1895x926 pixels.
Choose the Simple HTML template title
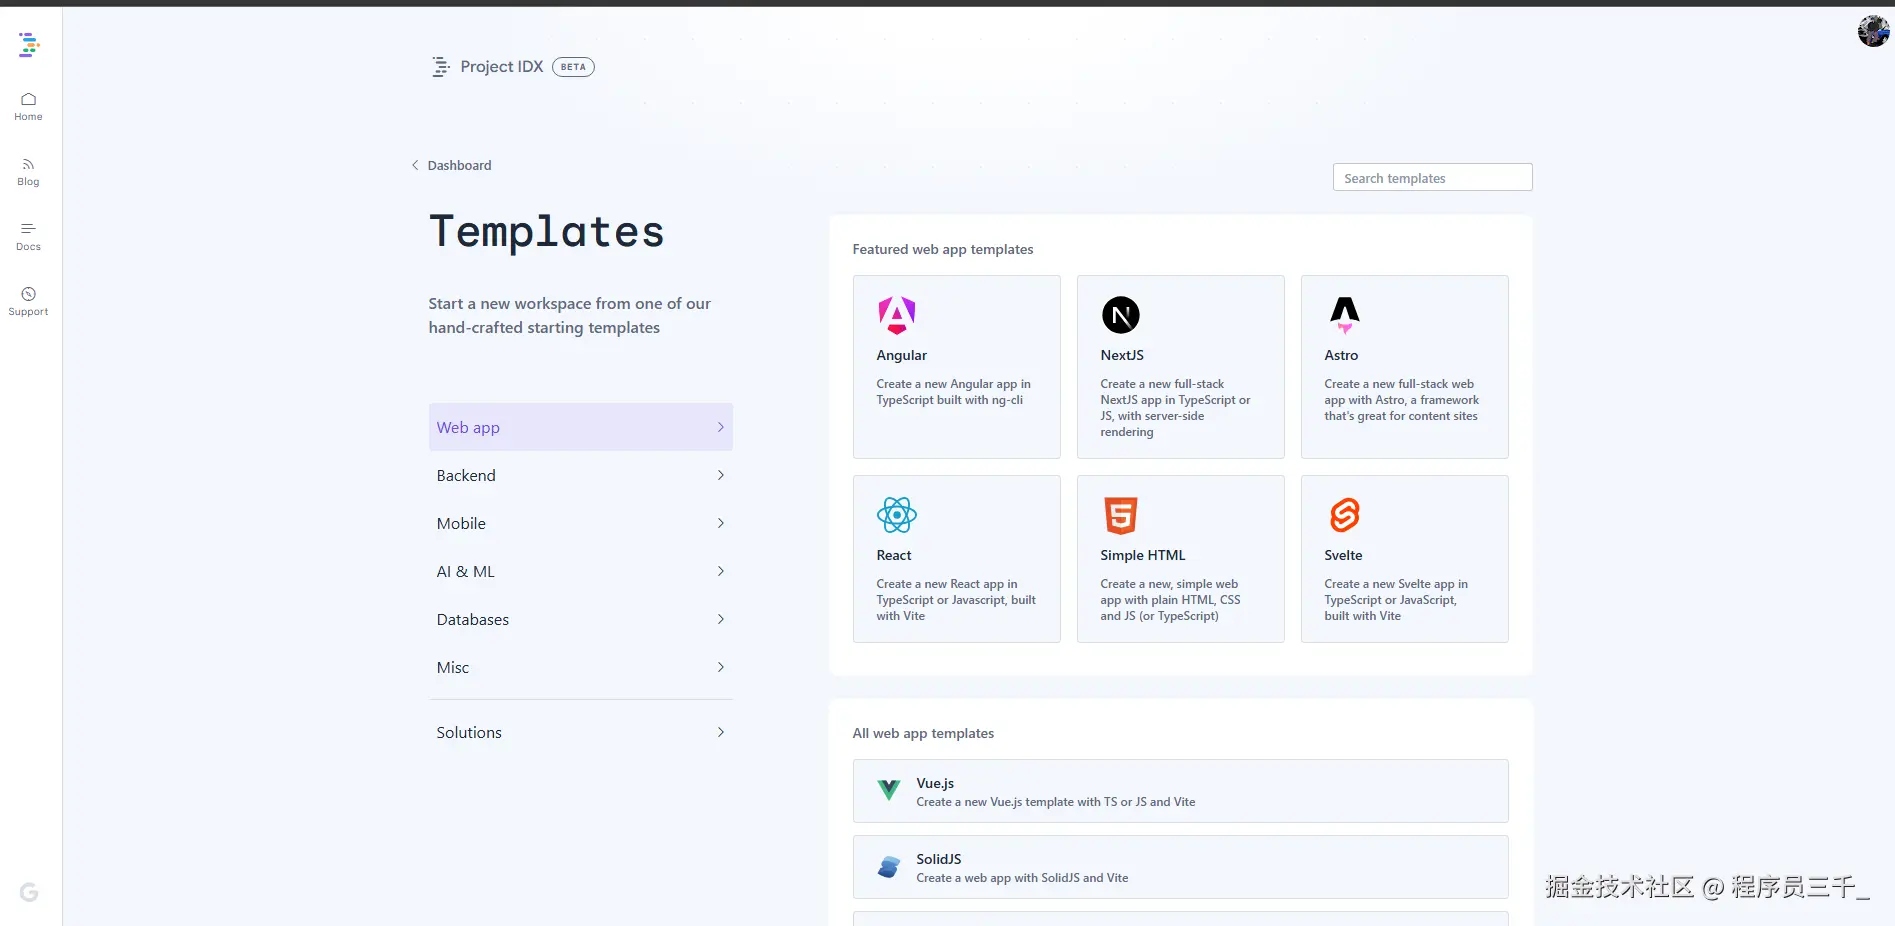click(1143, 555)
